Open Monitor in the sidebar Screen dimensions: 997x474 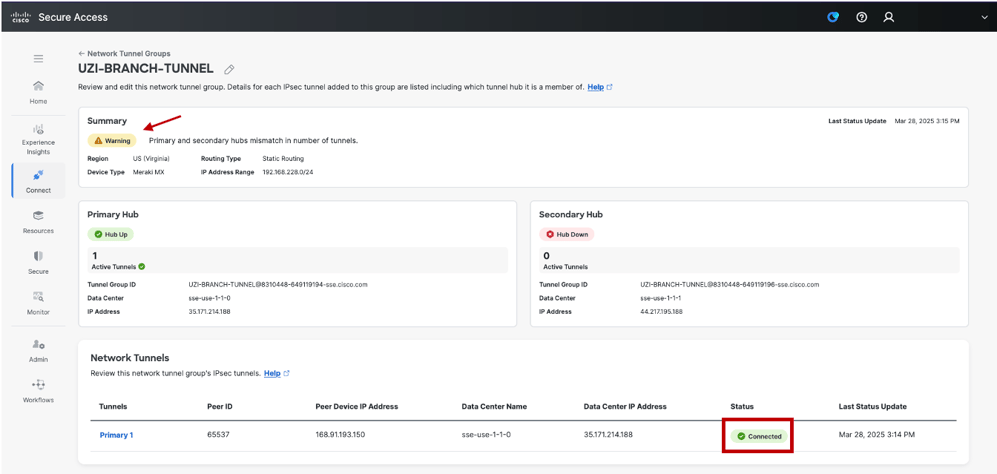(x=38, y=303)
